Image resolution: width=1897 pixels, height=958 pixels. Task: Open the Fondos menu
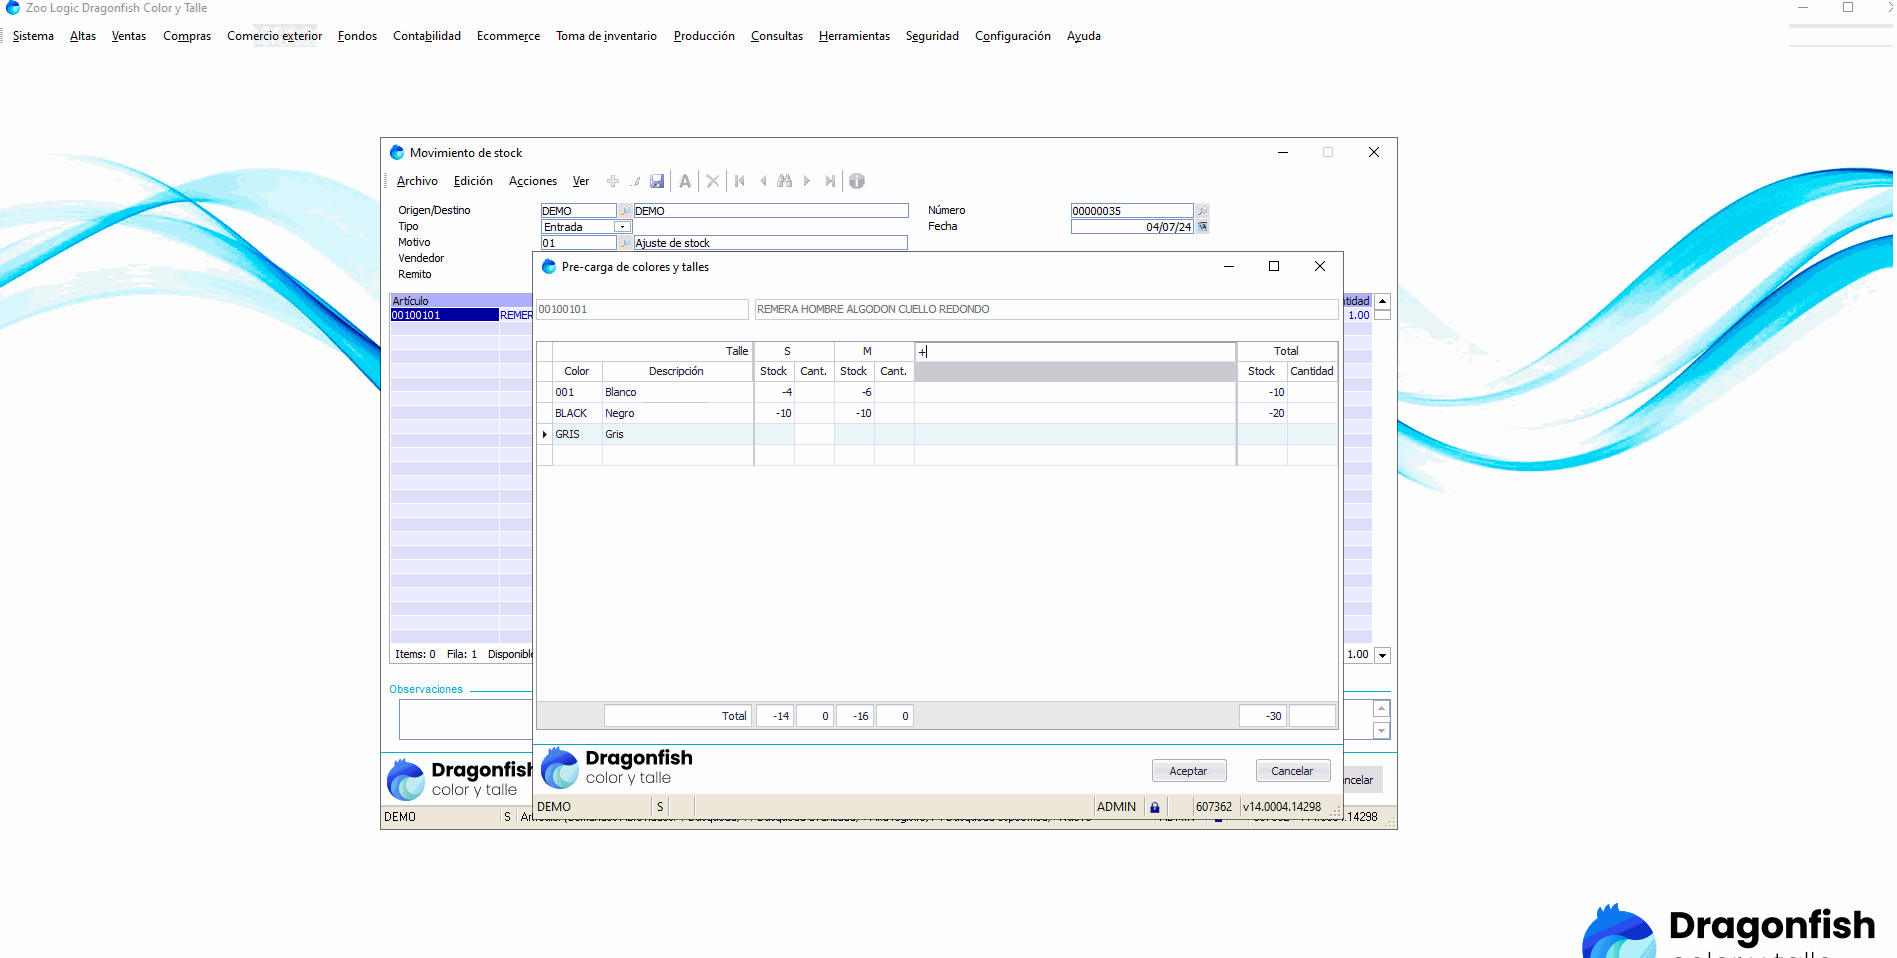[357, 36]
